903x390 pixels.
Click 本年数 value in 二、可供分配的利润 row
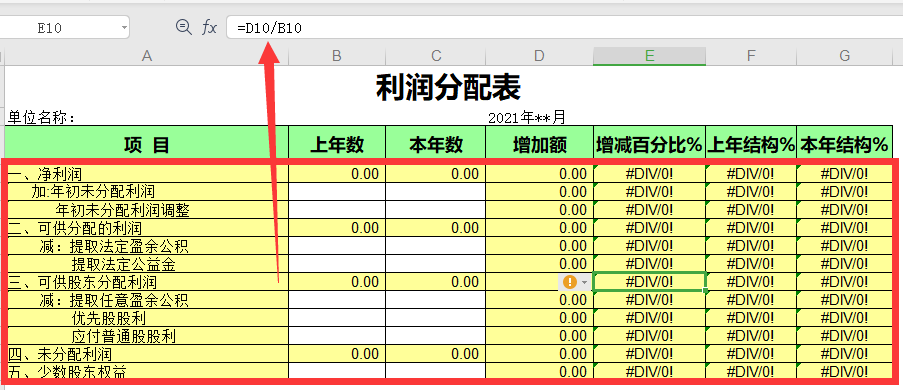pyautogui.click(x=436, y=228)
